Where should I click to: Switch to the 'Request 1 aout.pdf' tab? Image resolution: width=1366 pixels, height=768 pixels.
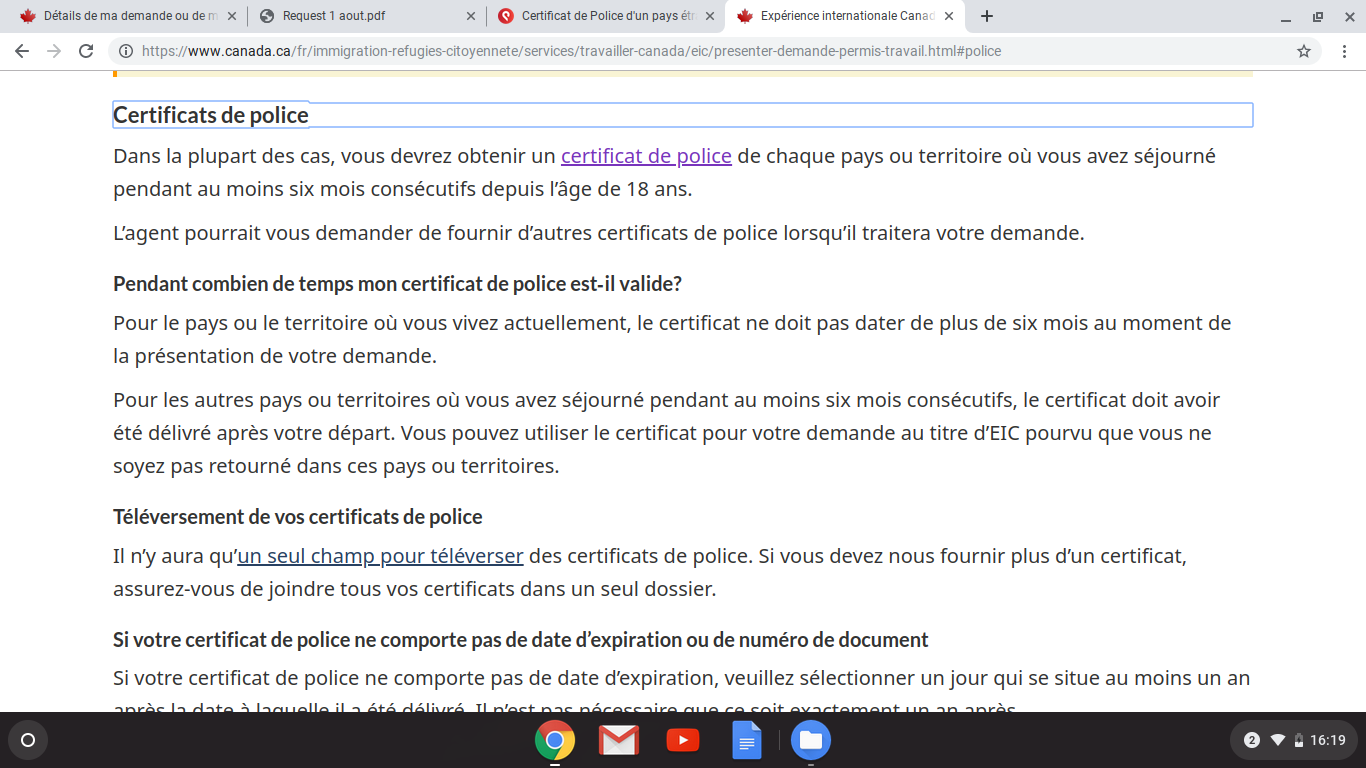pos(366,16)
